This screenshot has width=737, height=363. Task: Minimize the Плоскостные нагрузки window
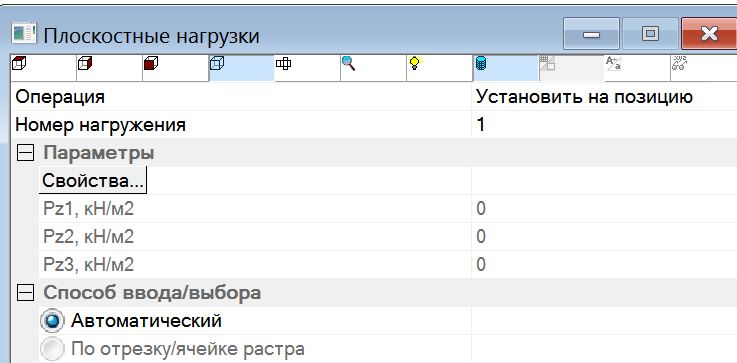pyautogui.click(x=591, y=34)
